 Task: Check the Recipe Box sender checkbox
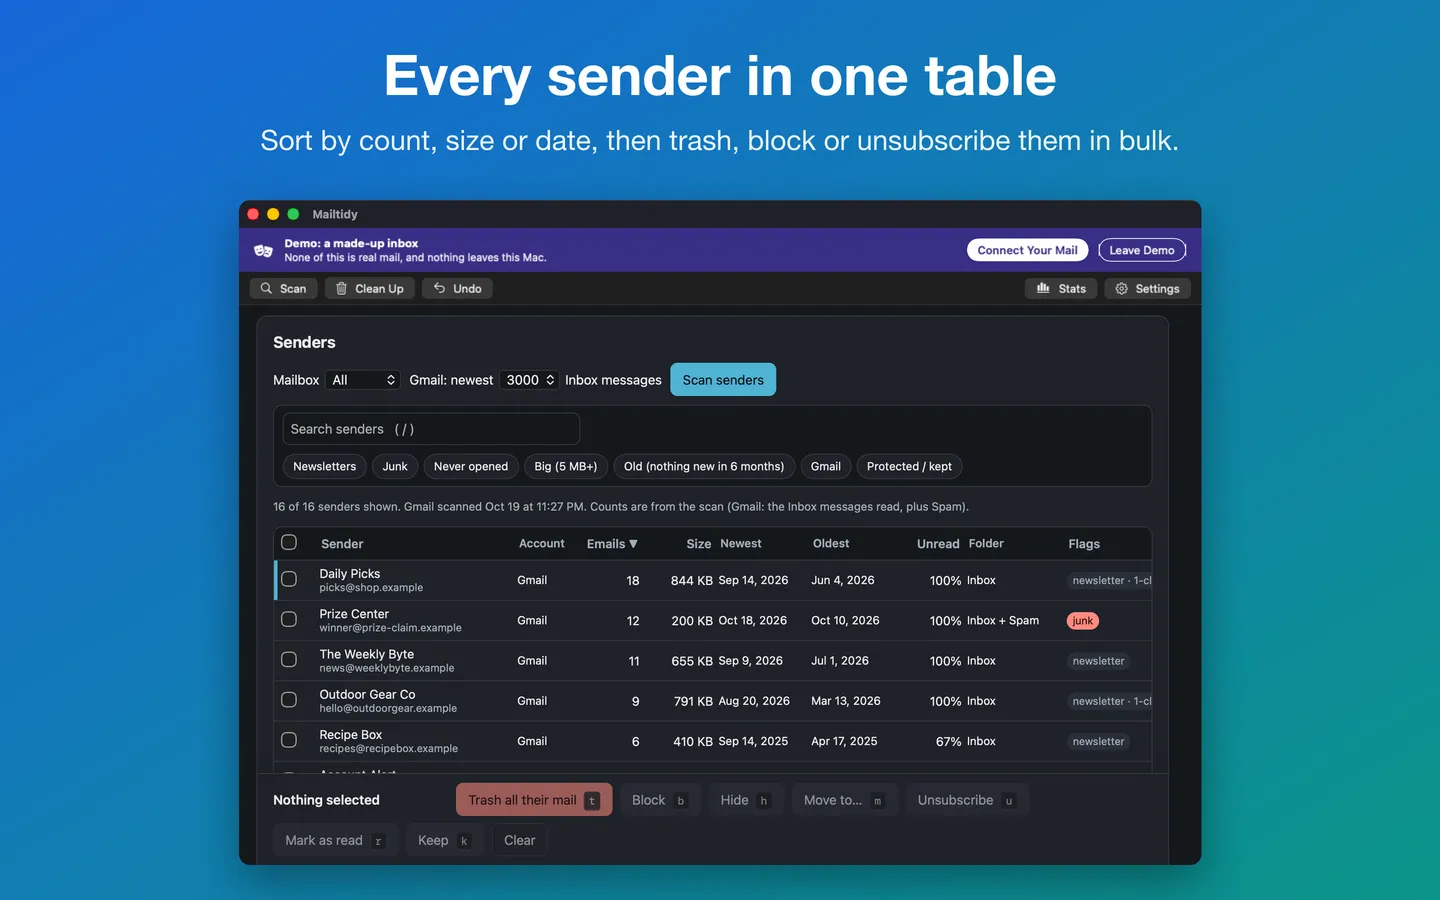pos(289,740)
